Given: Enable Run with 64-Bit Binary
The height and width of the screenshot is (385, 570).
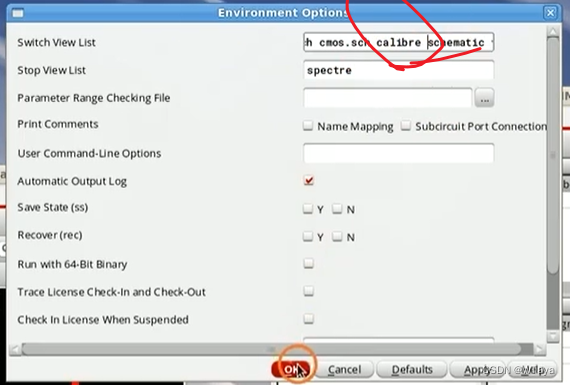Looking at the screenshot, I should [309, 263].
